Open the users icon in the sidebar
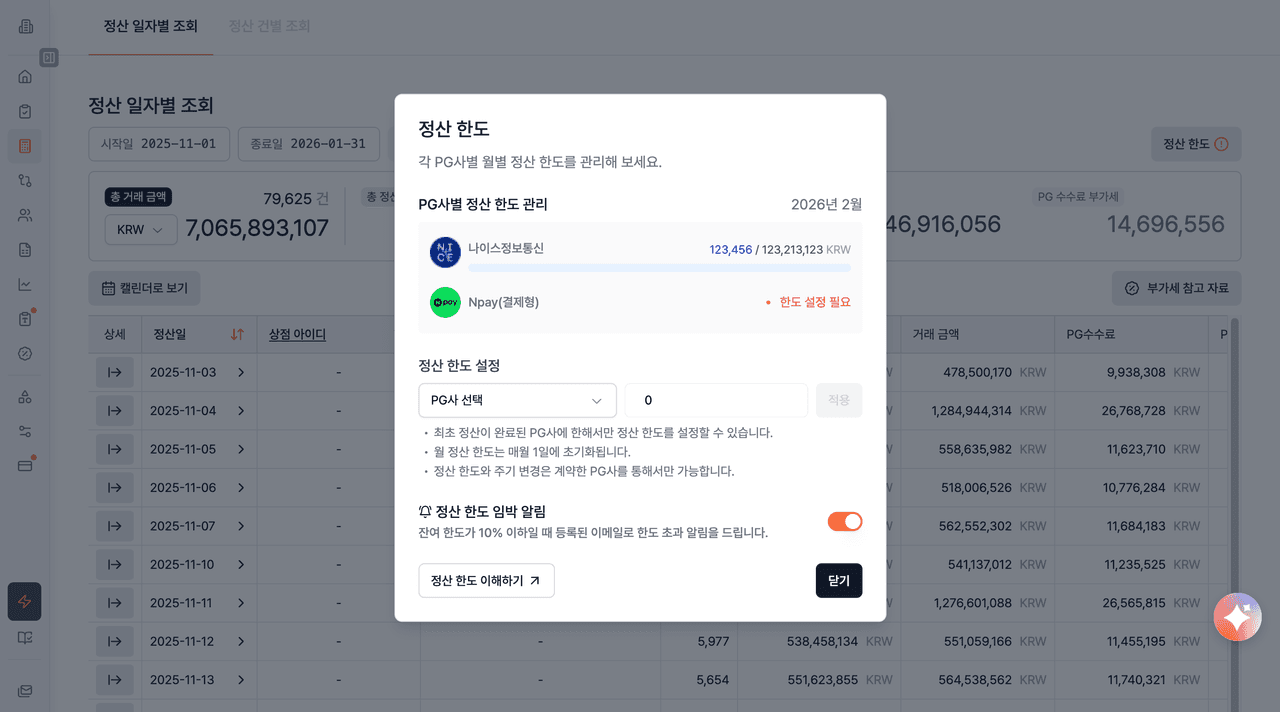This screenshot has height=712, width=1280. coord(25,215)
